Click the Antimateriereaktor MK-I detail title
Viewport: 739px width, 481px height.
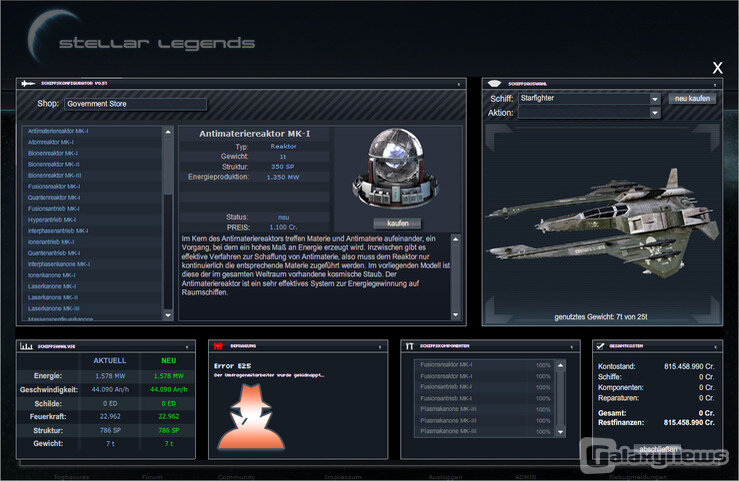[x=255, y=134]
